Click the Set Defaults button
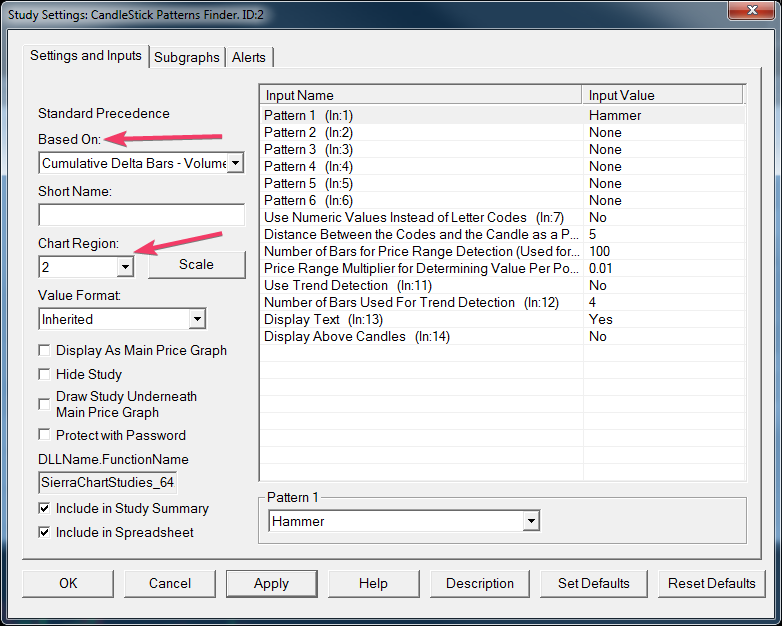782x626 pixels. click(593, 584)
